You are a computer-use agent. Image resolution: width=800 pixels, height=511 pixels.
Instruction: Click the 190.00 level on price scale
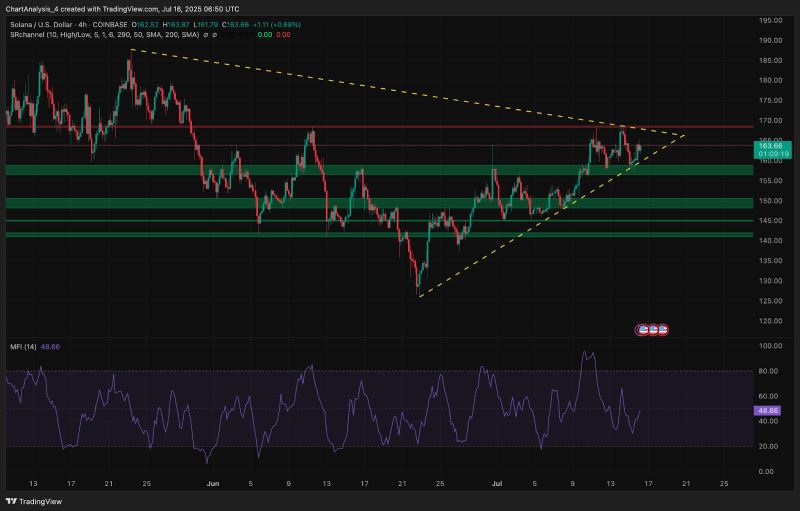point(769,40)
